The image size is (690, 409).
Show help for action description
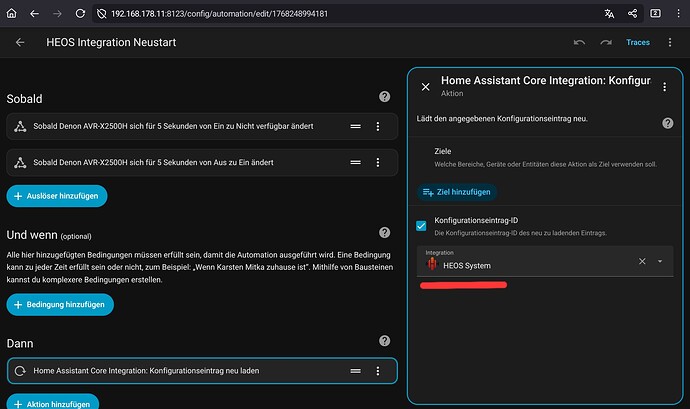(x=668, y=123)
